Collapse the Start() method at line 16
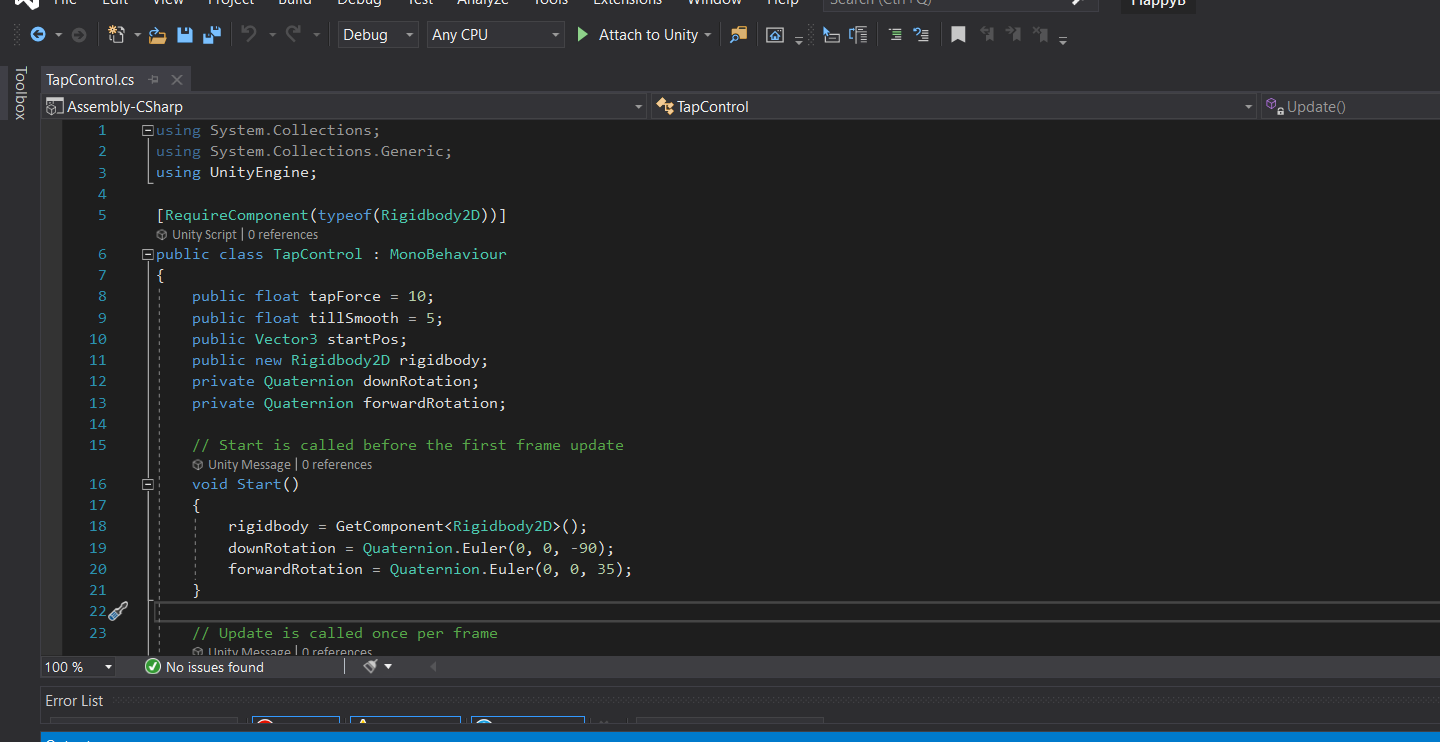Image resolution: width=1440 pixels, height=742 pixels. [148, 484]
